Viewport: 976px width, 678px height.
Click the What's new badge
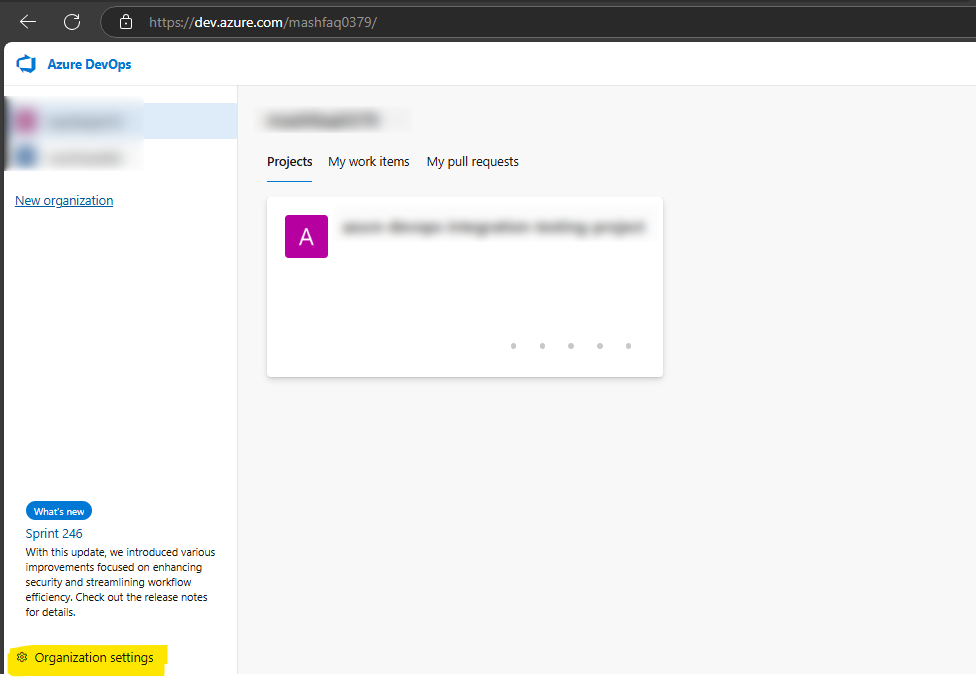[x=59, y=511]
